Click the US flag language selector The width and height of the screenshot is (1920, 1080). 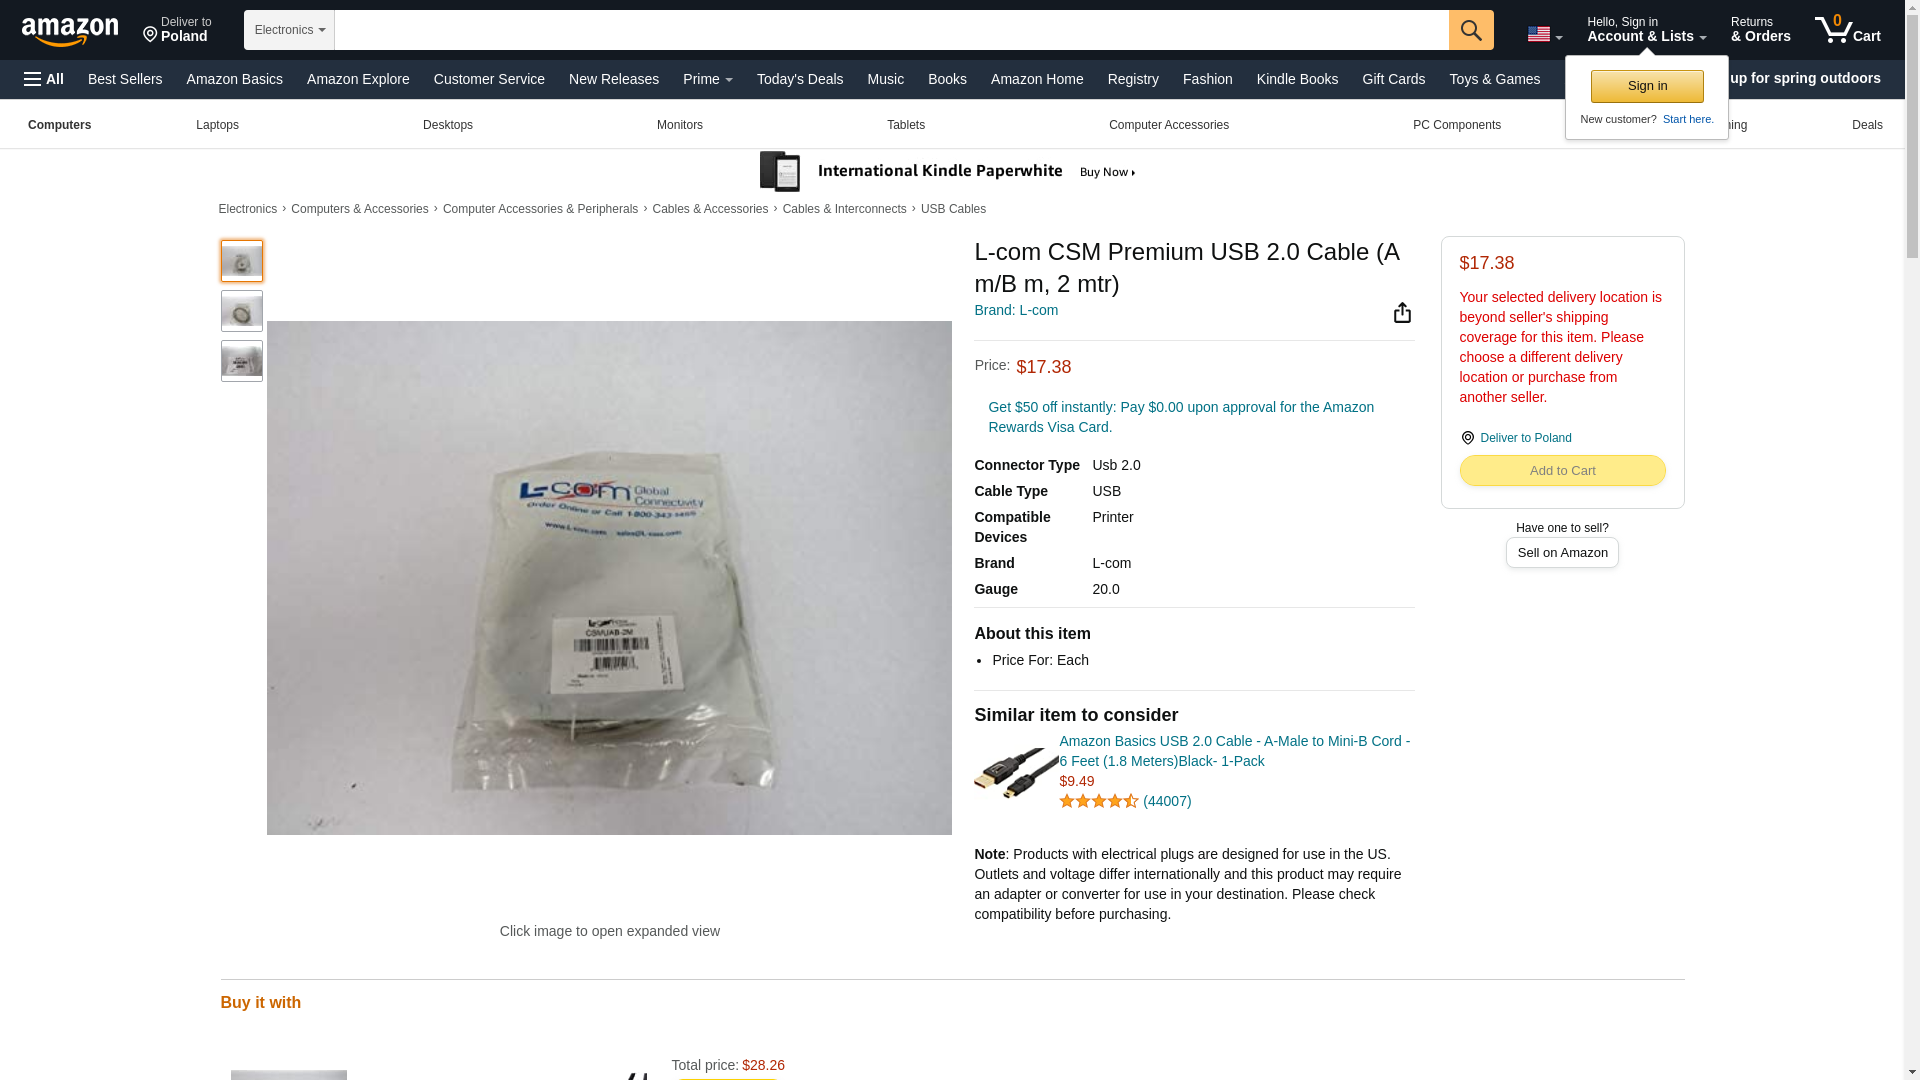(x=1544, y=34)
